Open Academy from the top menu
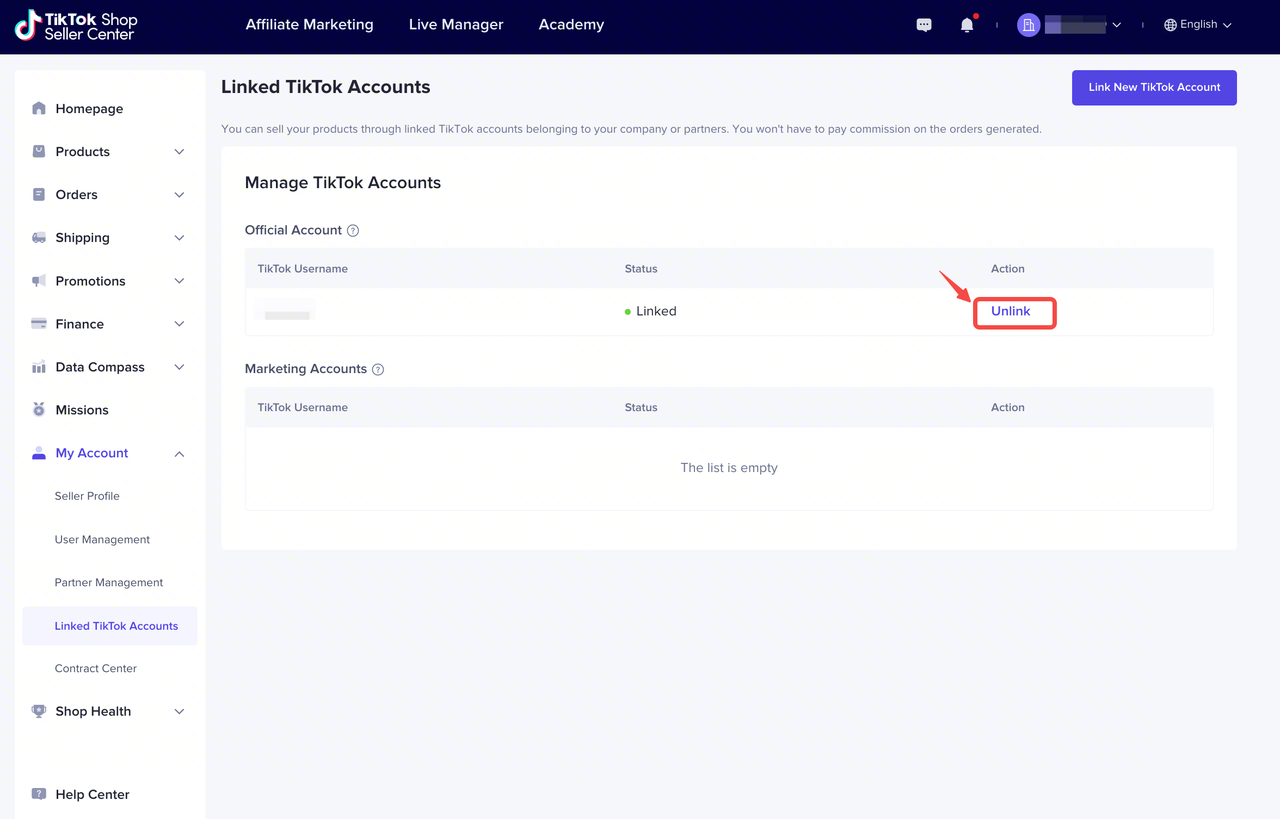1280x819 pixels. [571, 25]
